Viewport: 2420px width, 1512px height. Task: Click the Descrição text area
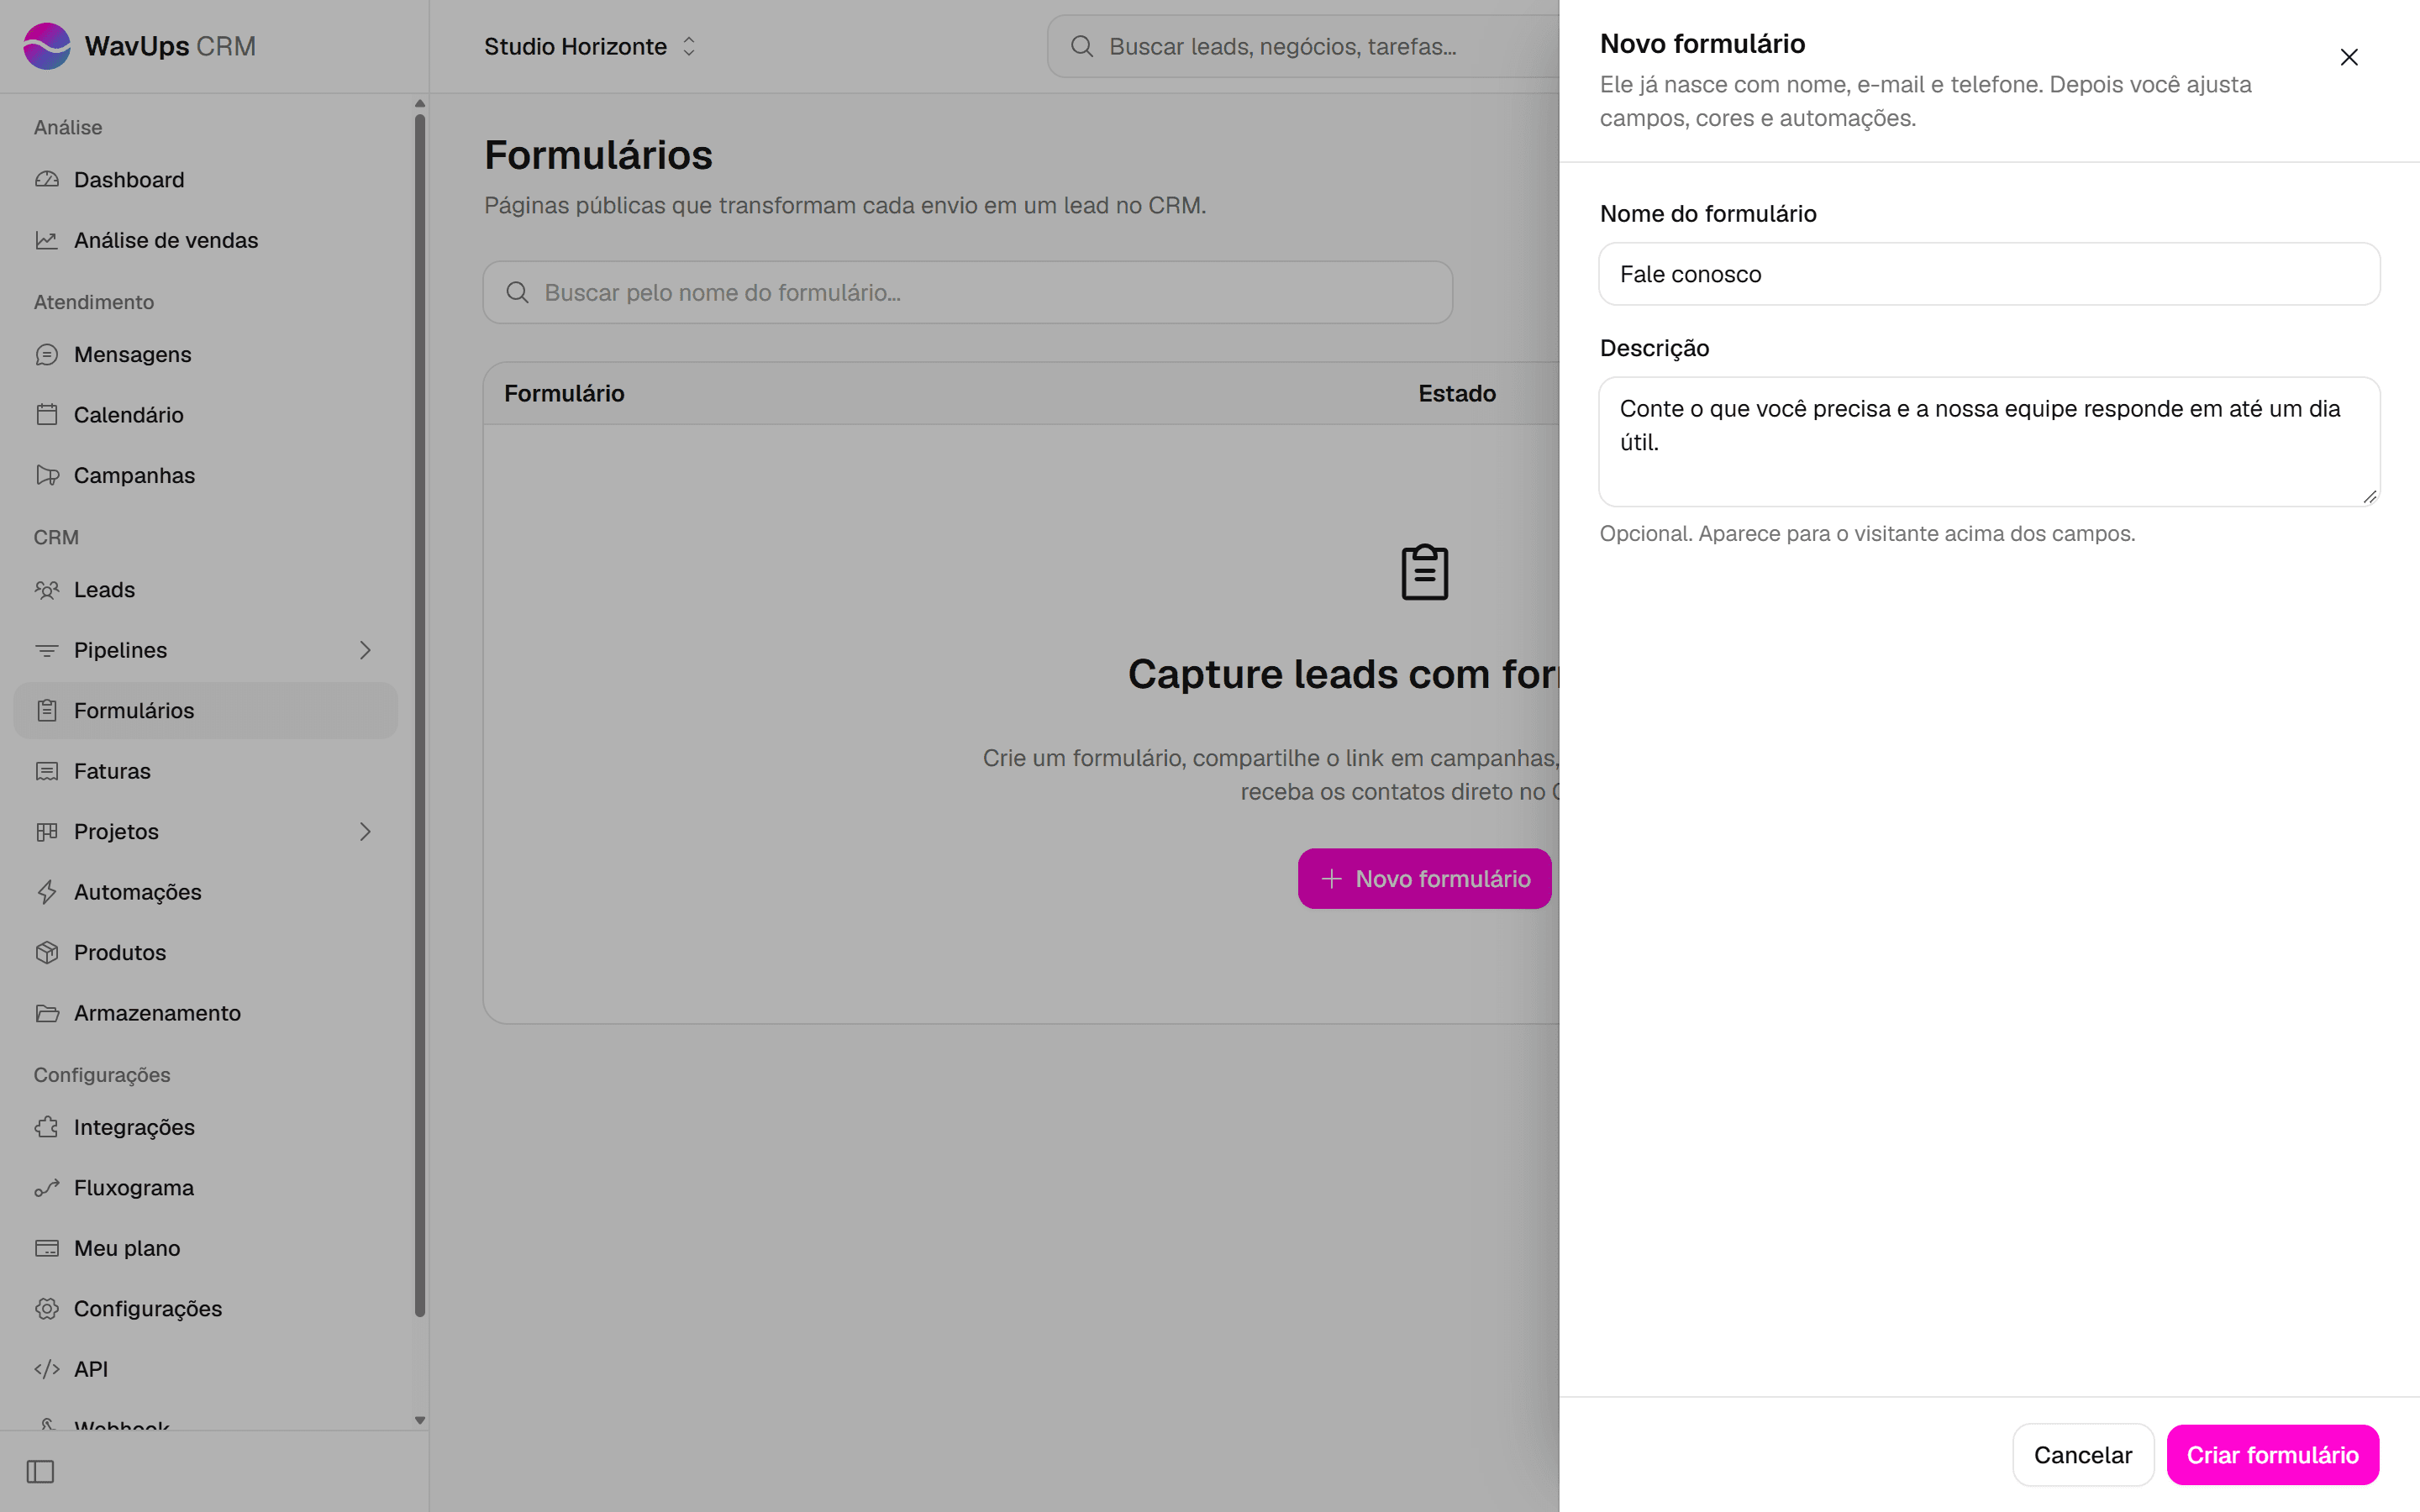tap(1989, 442)
